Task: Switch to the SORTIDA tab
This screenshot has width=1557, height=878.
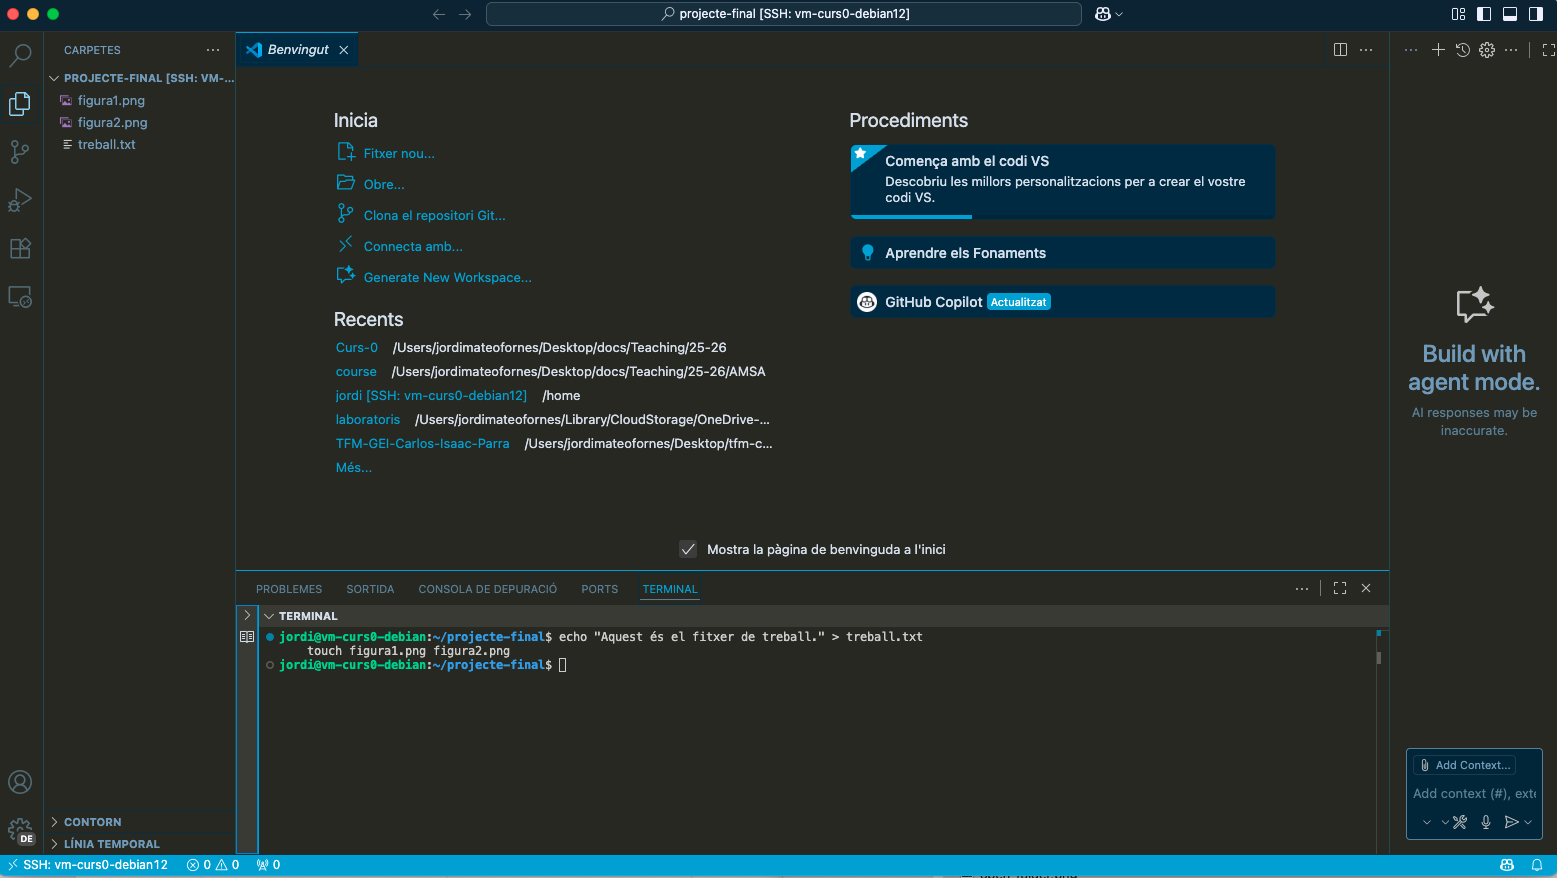Action: click(x=370, y=589)
